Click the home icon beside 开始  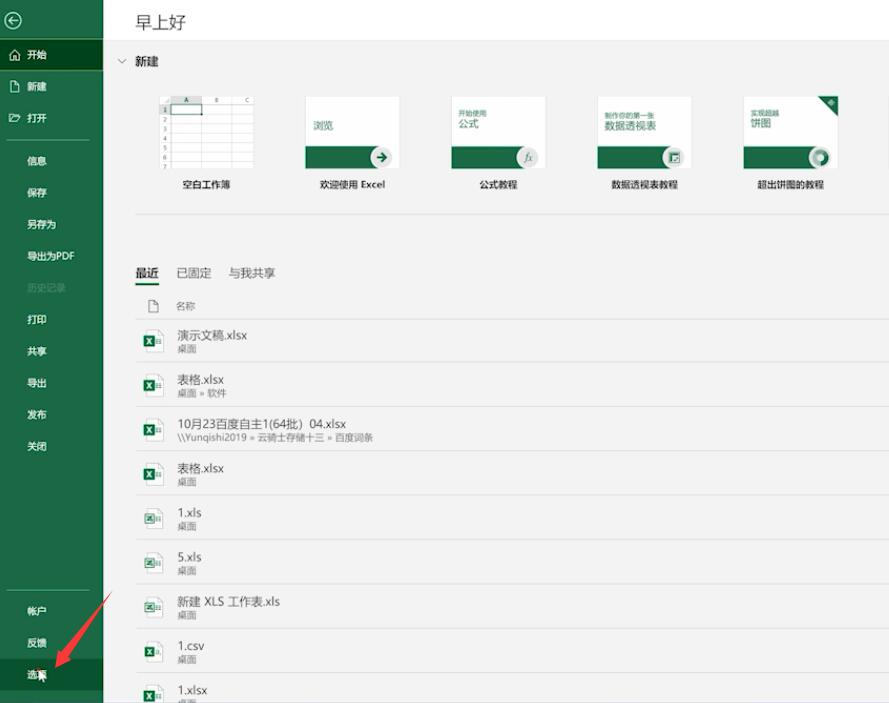15,55
